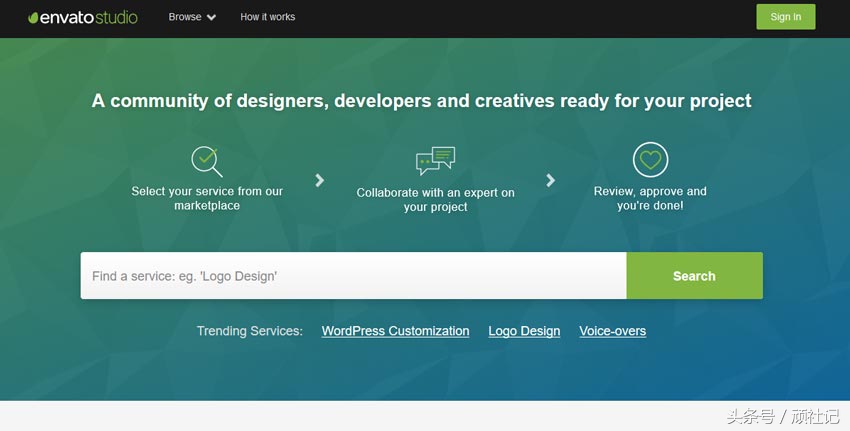
Task: Click the Trending Services label
Action: point(249,331)
